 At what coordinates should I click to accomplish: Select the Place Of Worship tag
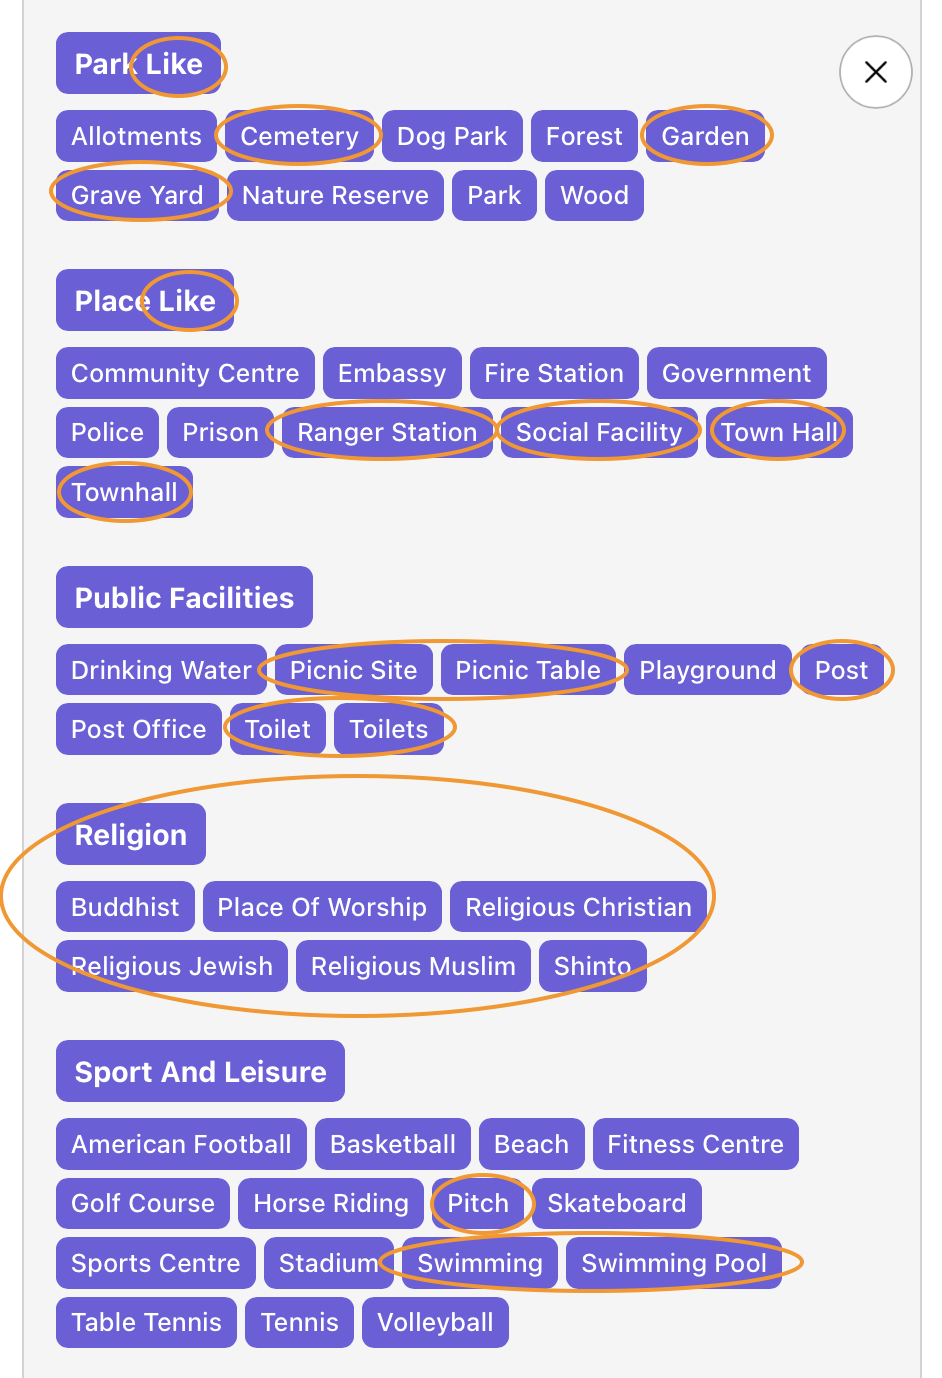coord(322,907)
